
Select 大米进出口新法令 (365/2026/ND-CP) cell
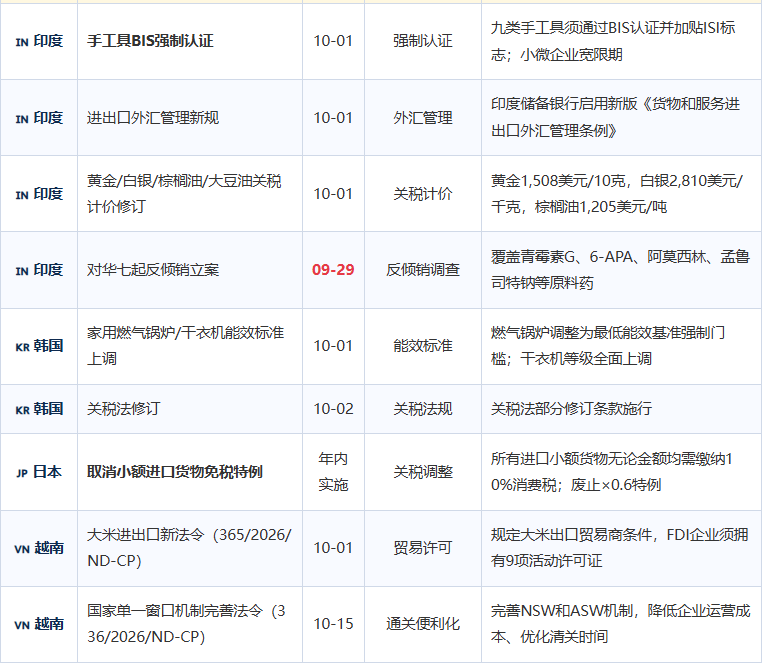coord(189,548)
